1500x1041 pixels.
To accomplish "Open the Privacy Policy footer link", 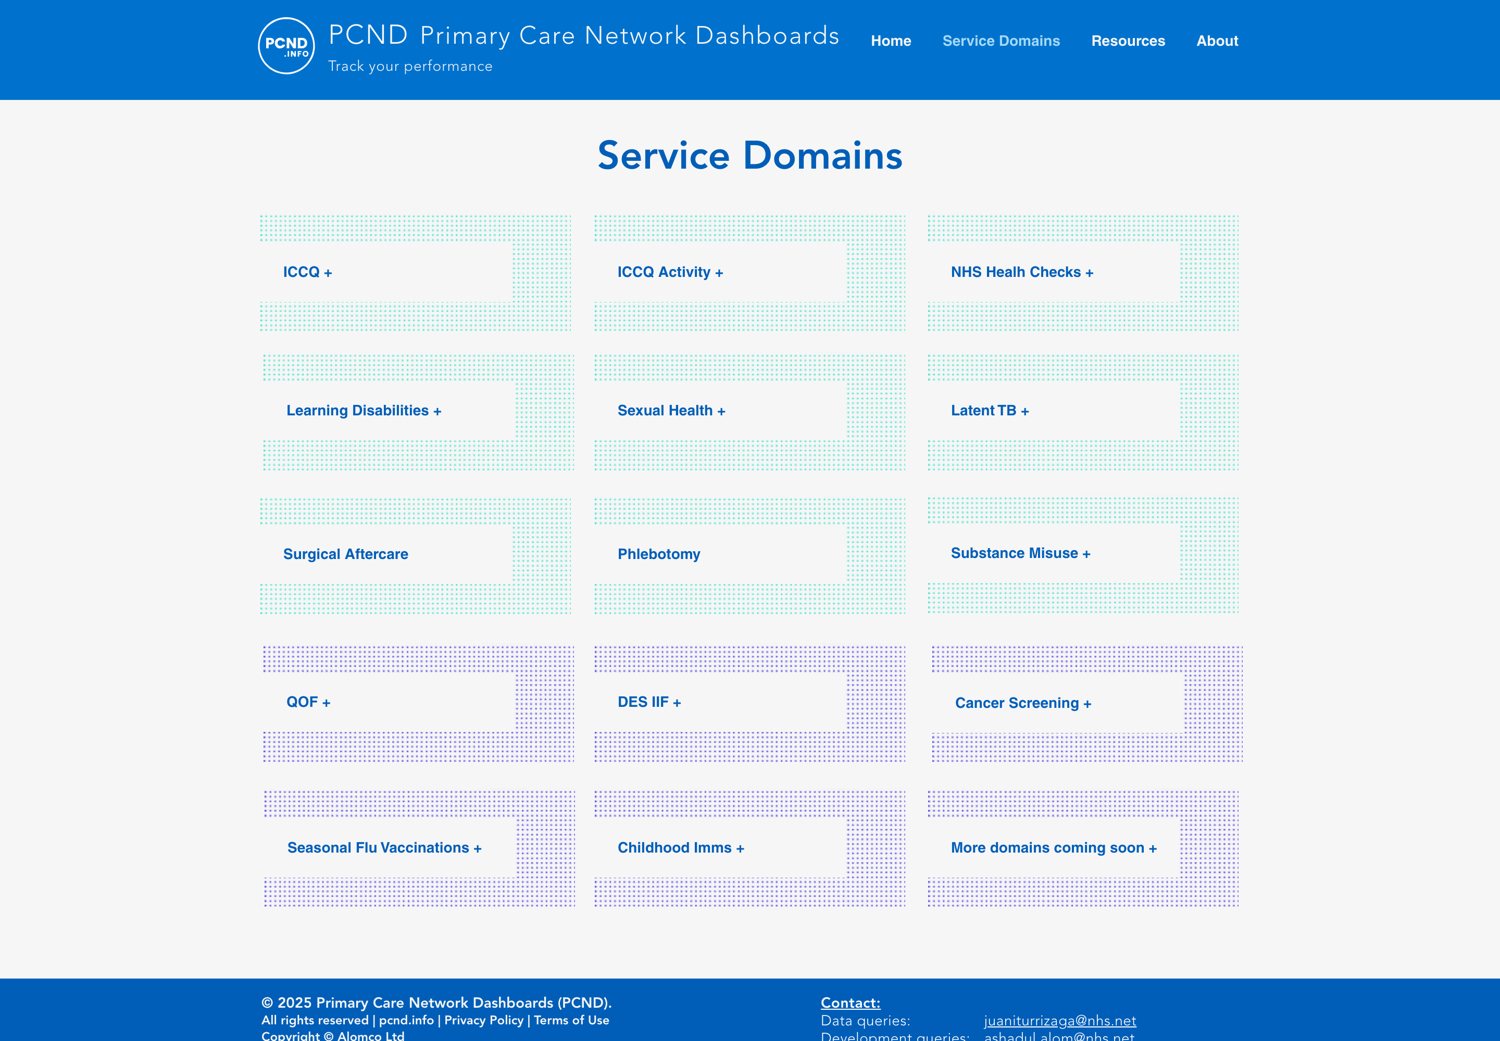I will click(484, 1020).
